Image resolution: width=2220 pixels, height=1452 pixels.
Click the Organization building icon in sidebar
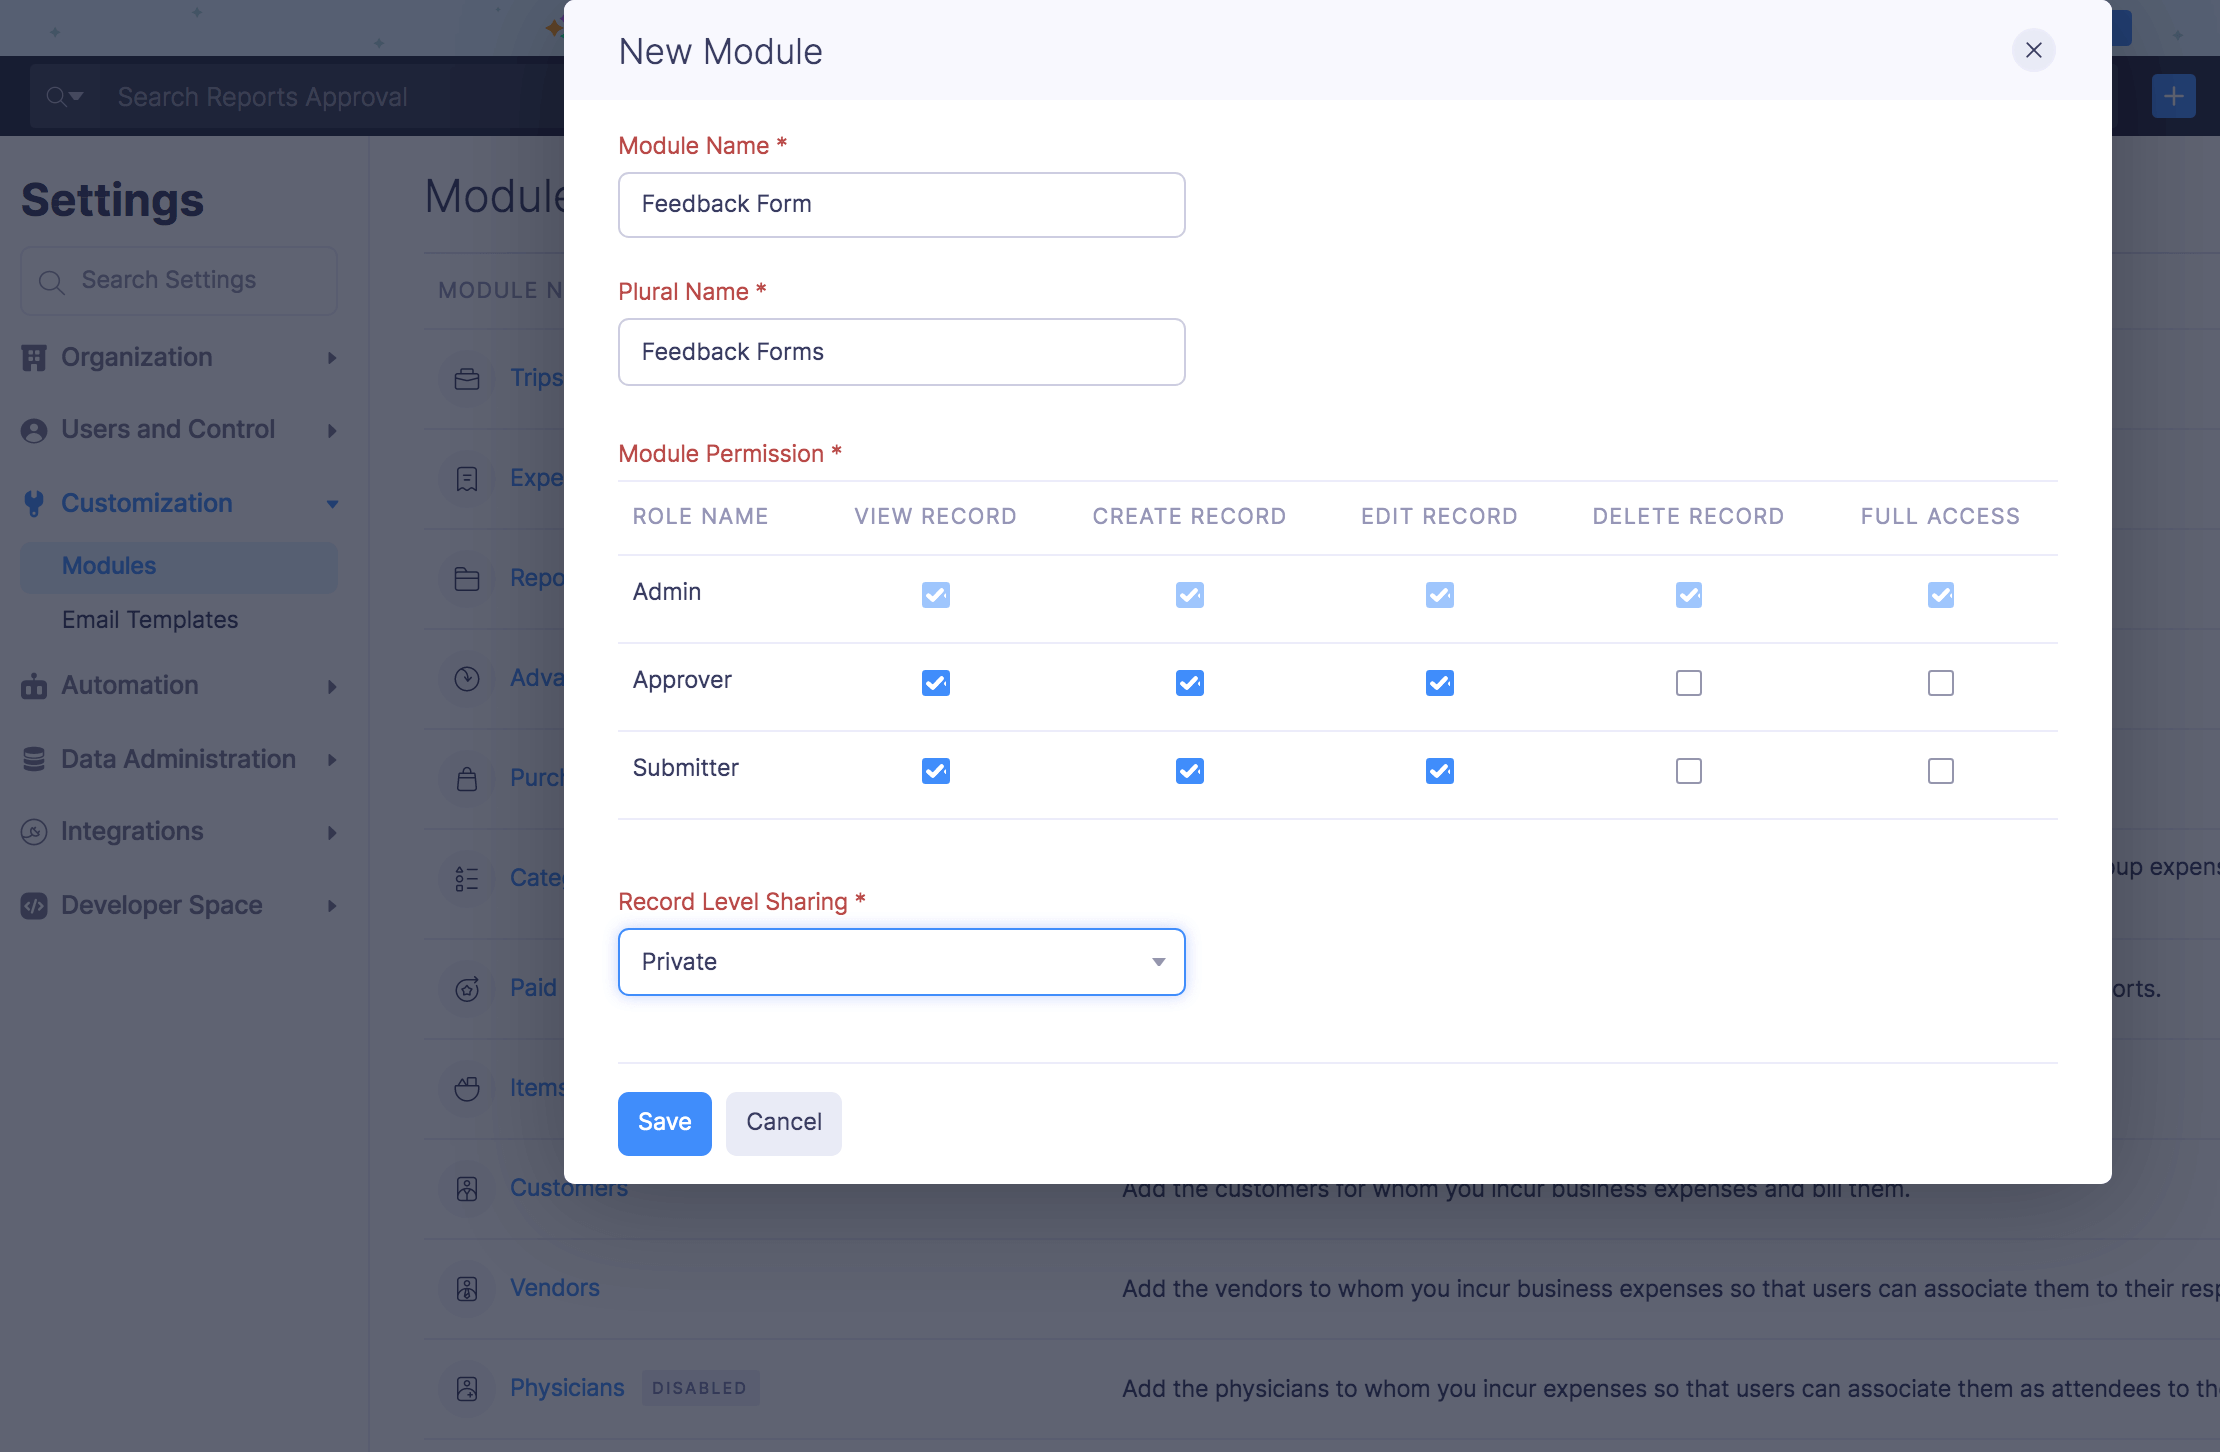(34, 358)
